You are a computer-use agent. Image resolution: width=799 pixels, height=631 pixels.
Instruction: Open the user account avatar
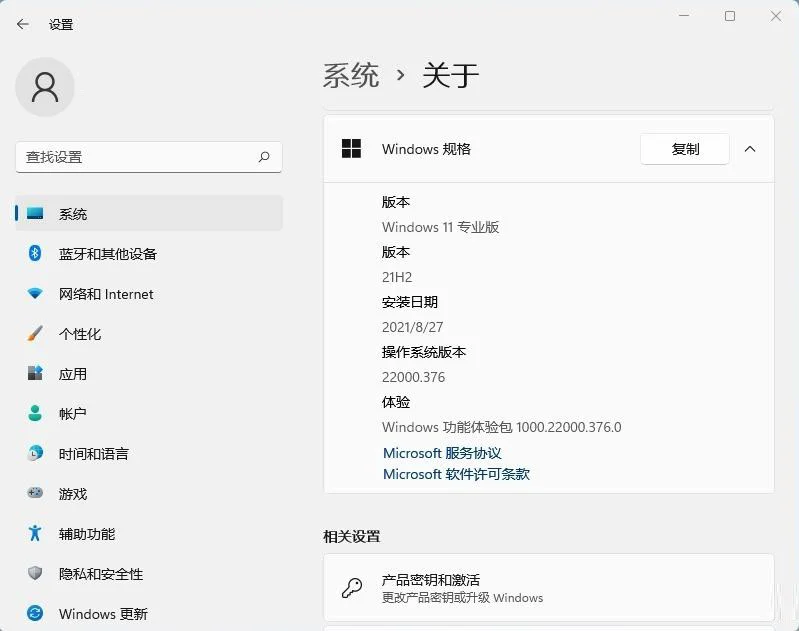[x=45, y=87]
